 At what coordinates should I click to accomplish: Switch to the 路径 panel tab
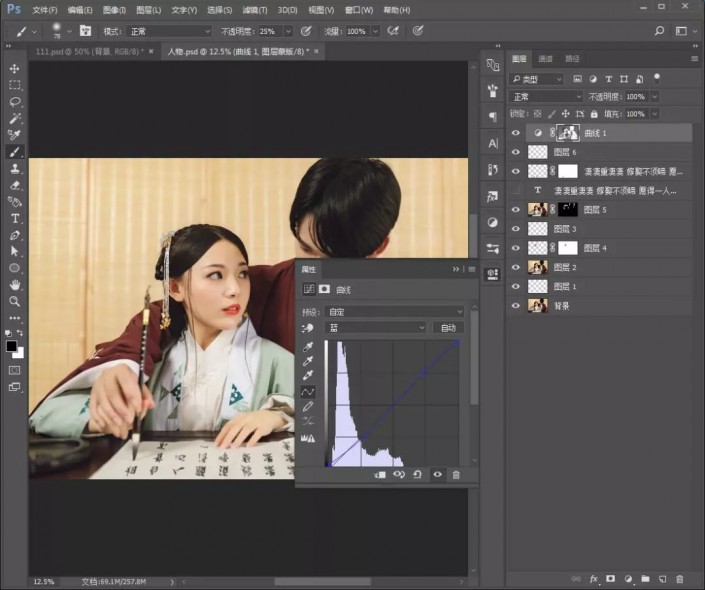[x=572, y=58]
